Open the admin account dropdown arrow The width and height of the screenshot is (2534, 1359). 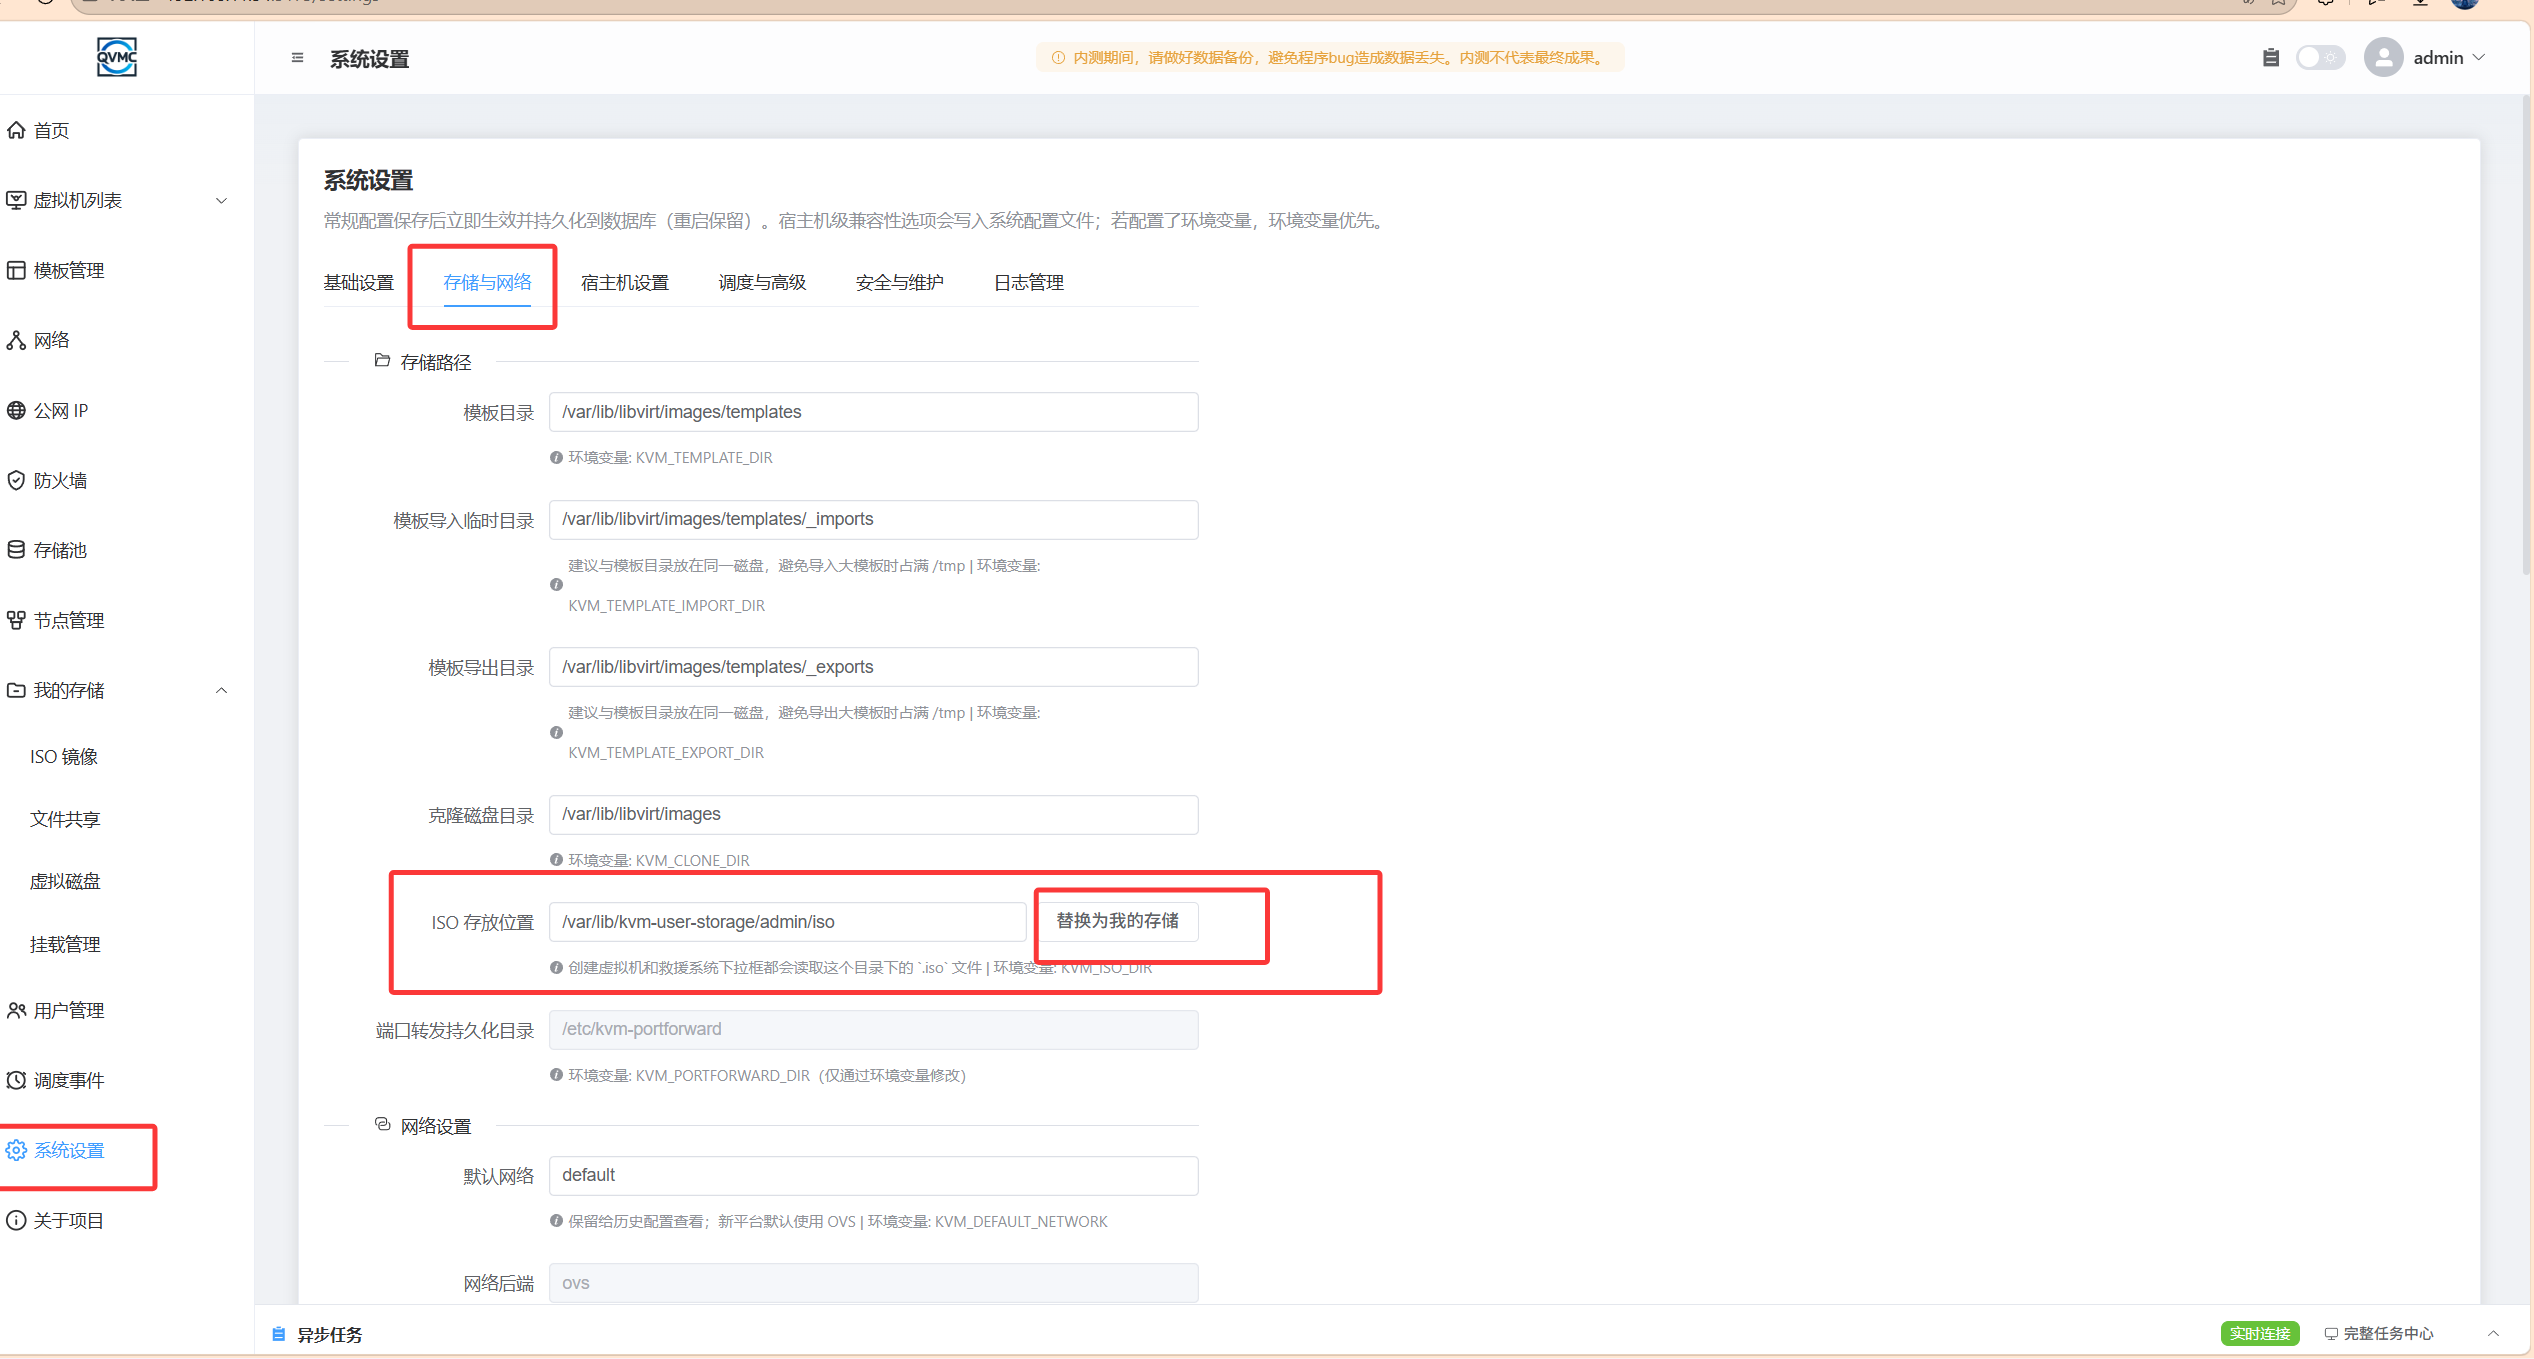(x=2480, y=58)
